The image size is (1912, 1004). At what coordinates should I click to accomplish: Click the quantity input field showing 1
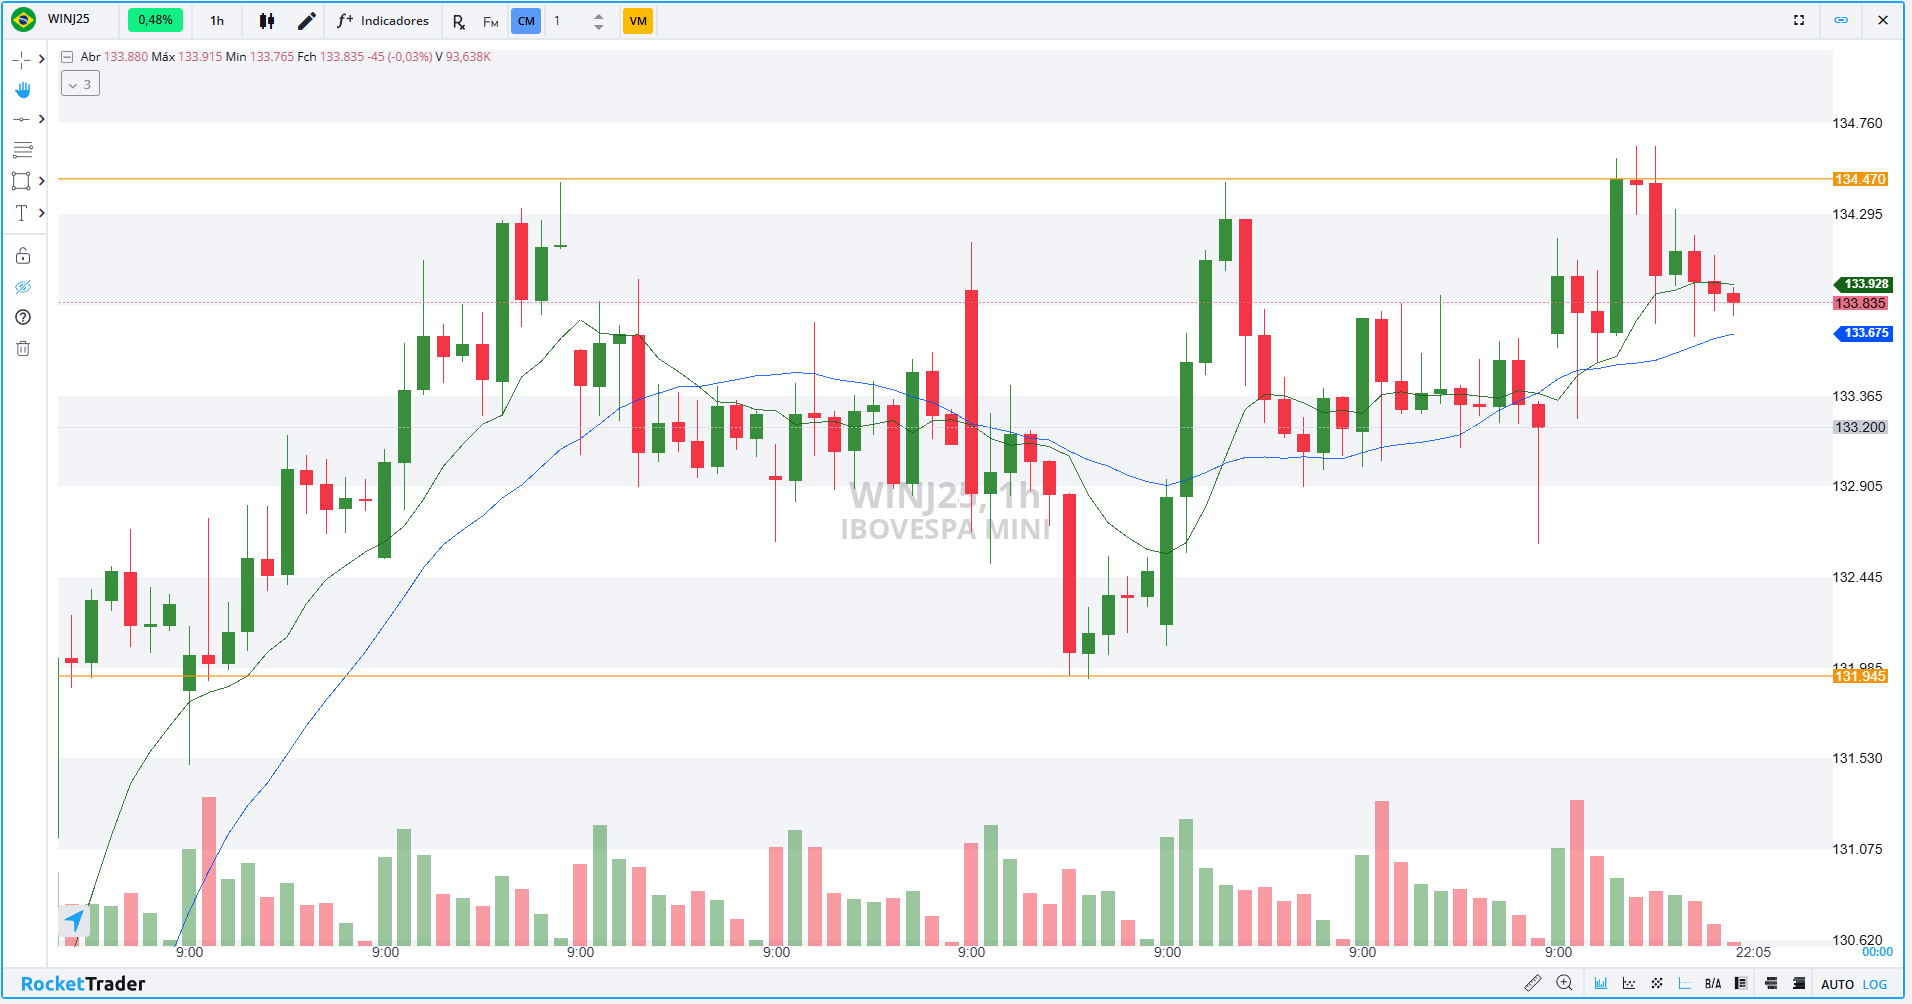[x=570, y=21]
